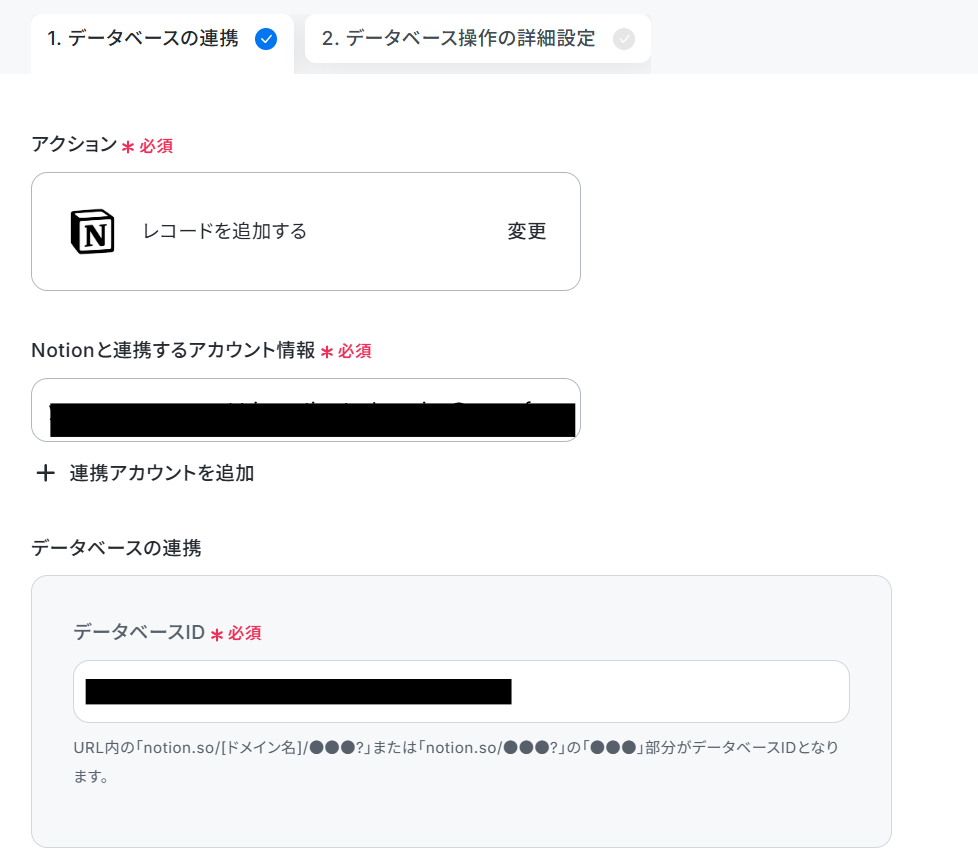The height and width of the screenshot is (857, 978).
Task: Click the red asterisk beside the Notion account label
Action: pyautogui.click(x=327, y=352)
